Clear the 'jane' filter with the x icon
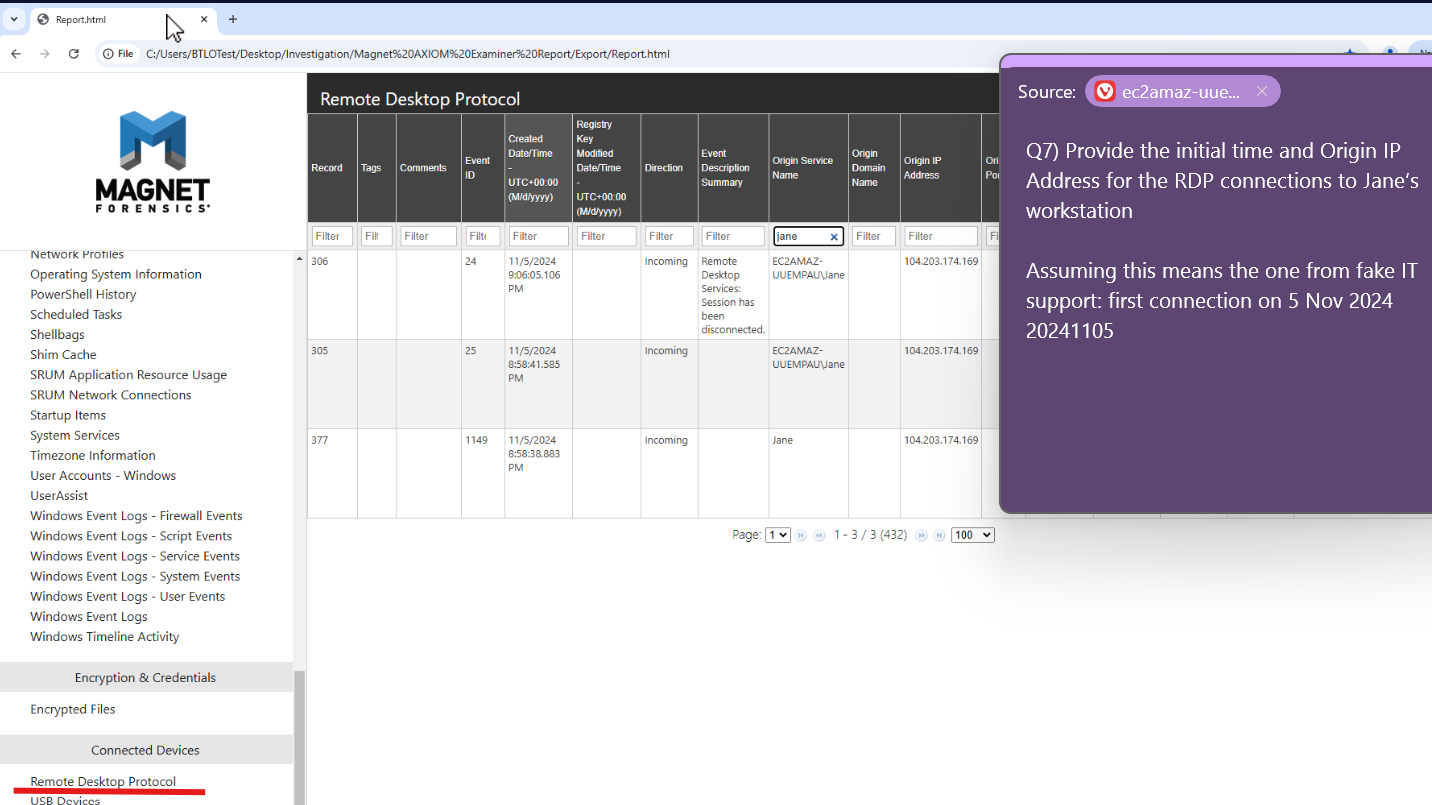Image resolution: width=1432 pixels, height=805 pixels. (x=834, y=237)
